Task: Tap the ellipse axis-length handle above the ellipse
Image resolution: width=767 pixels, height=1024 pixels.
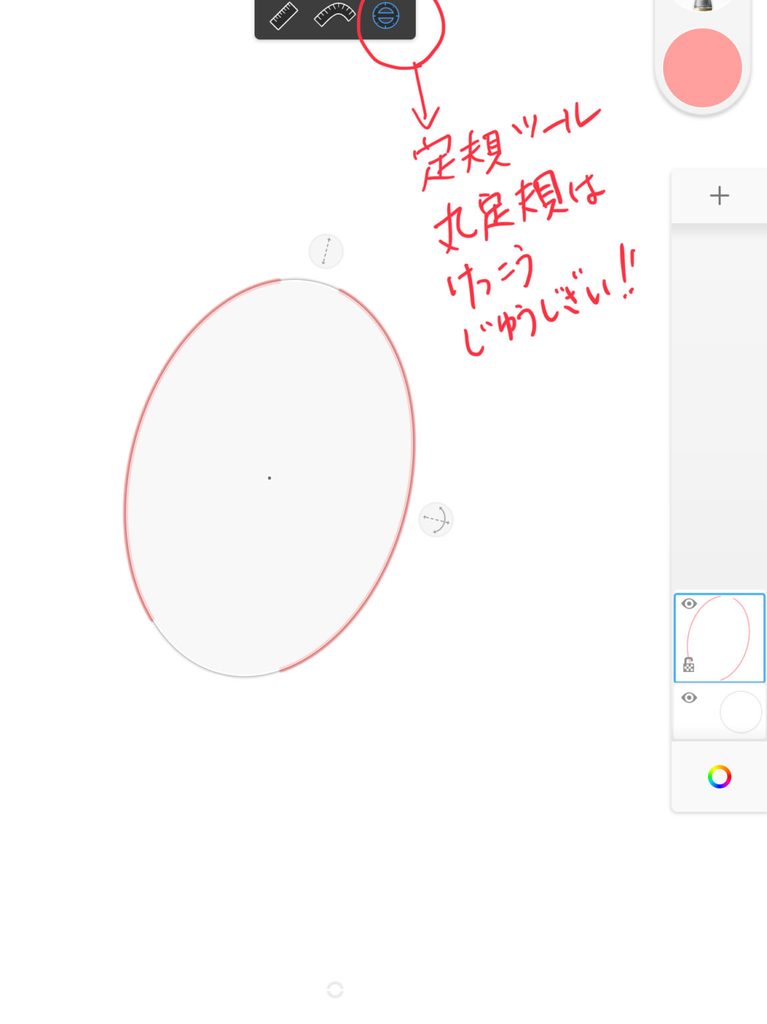Action: tap(325, 251)
